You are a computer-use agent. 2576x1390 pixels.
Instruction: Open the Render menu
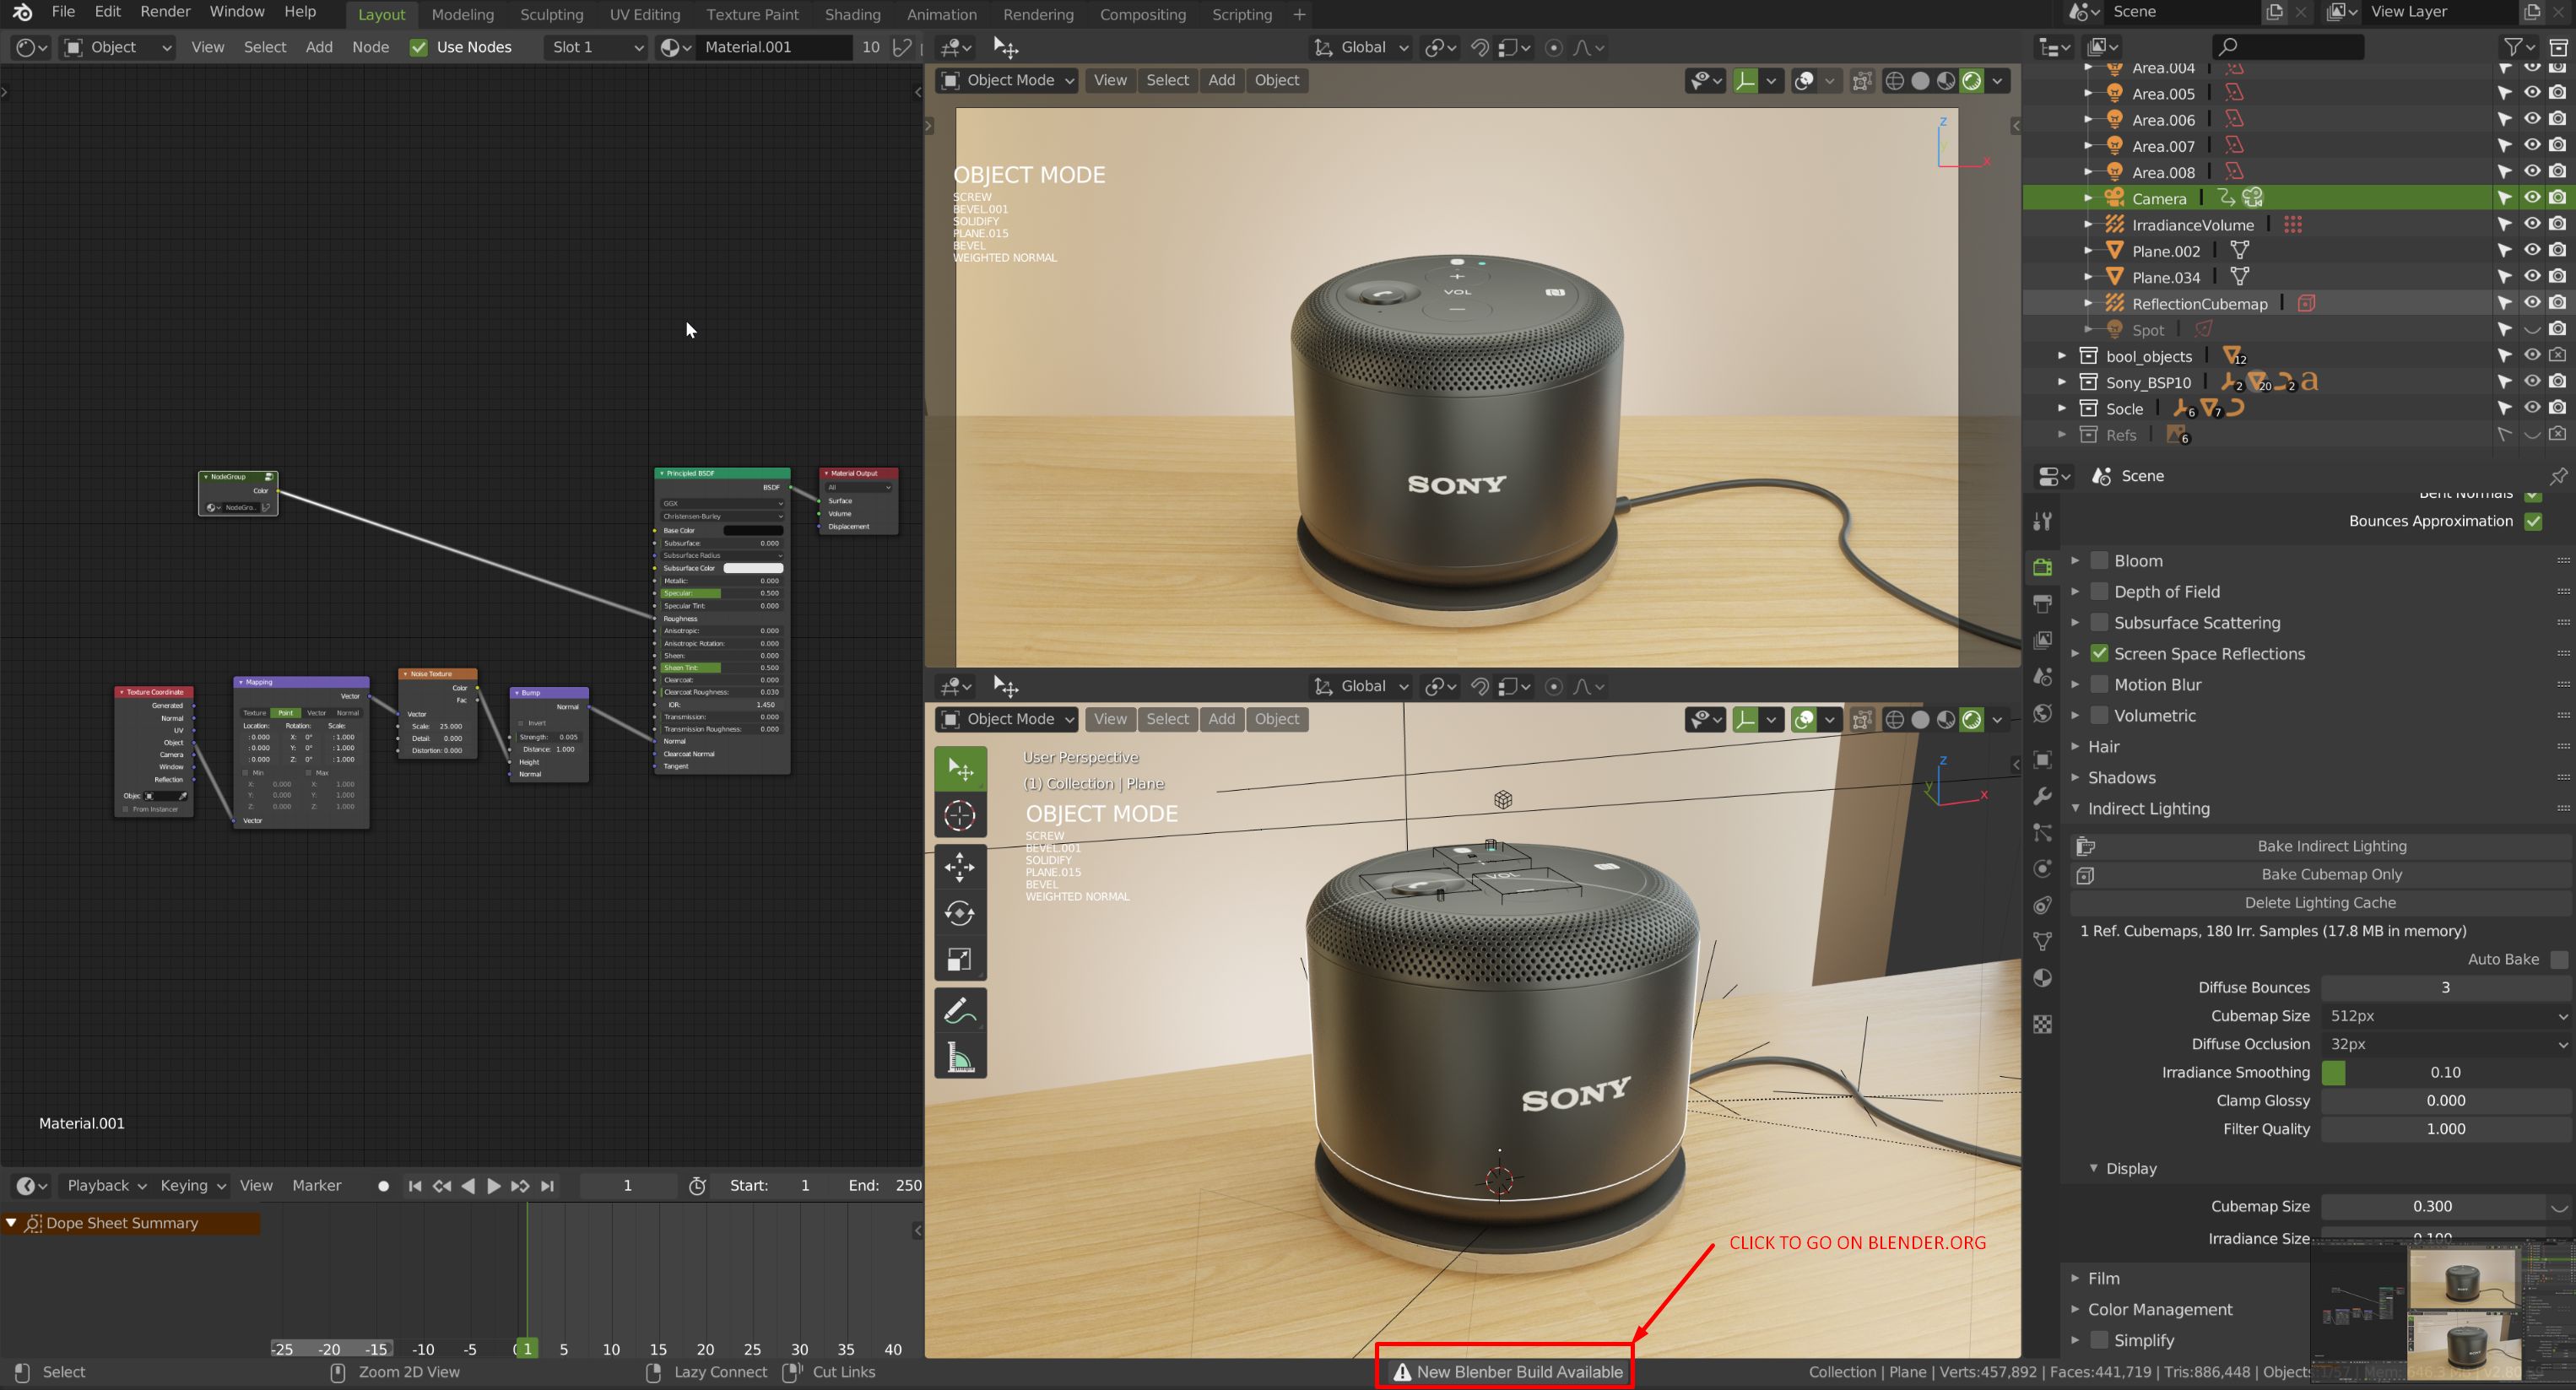[165, 12]
